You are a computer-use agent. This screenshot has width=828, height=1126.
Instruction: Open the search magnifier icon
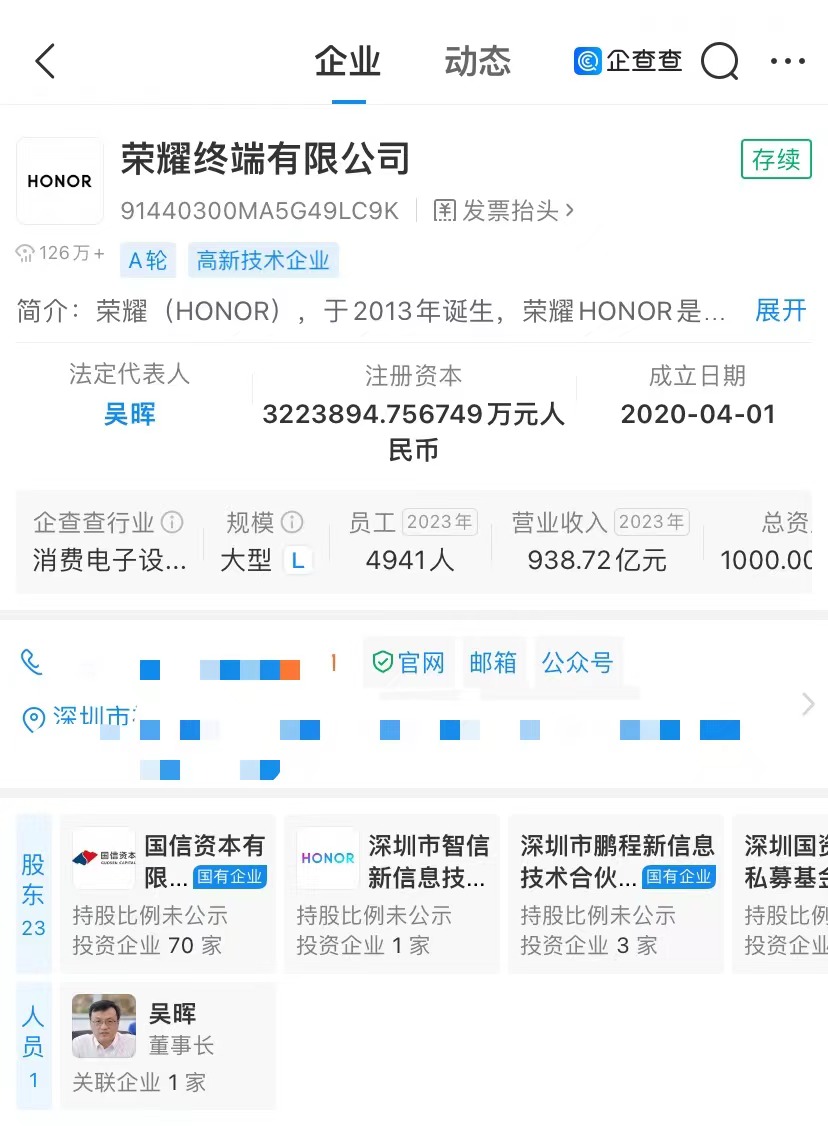720,62
